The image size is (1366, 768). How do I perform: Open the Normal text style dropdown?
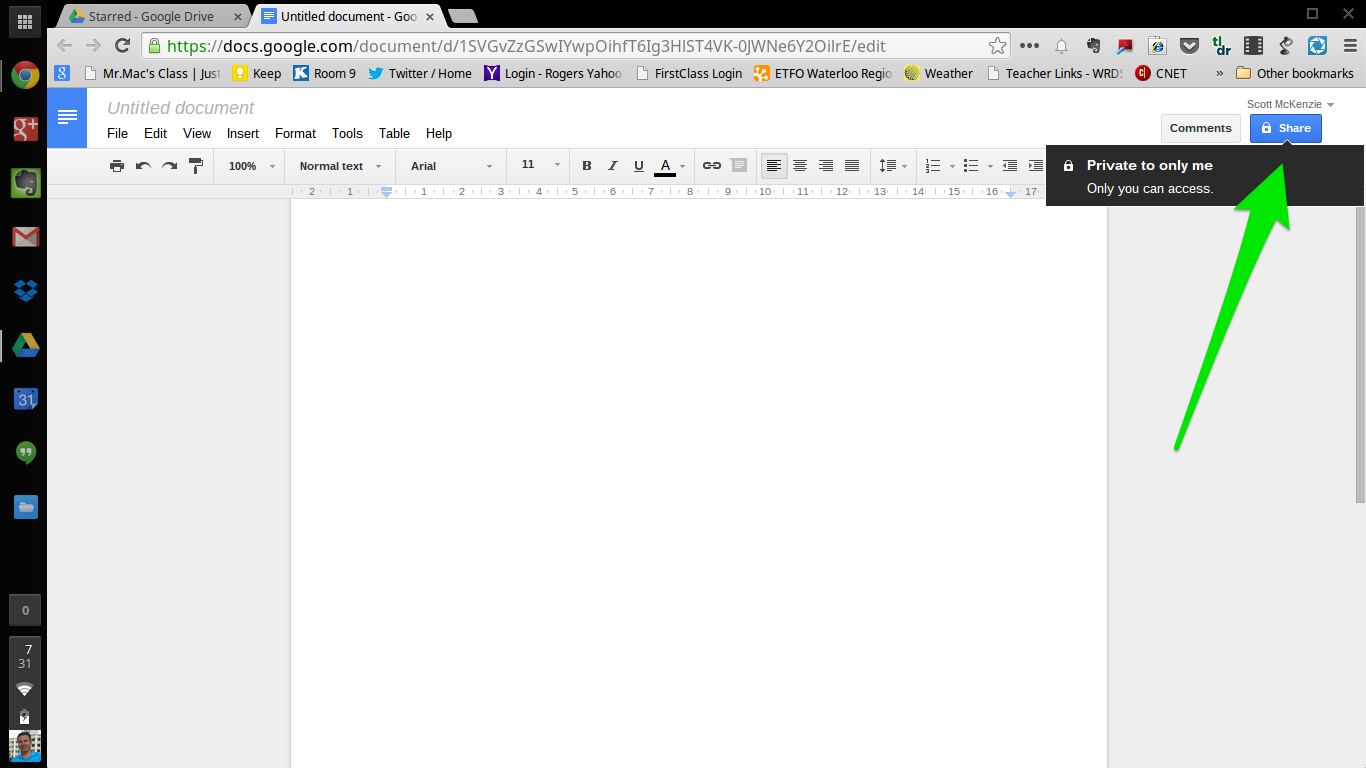click(340, 166)
